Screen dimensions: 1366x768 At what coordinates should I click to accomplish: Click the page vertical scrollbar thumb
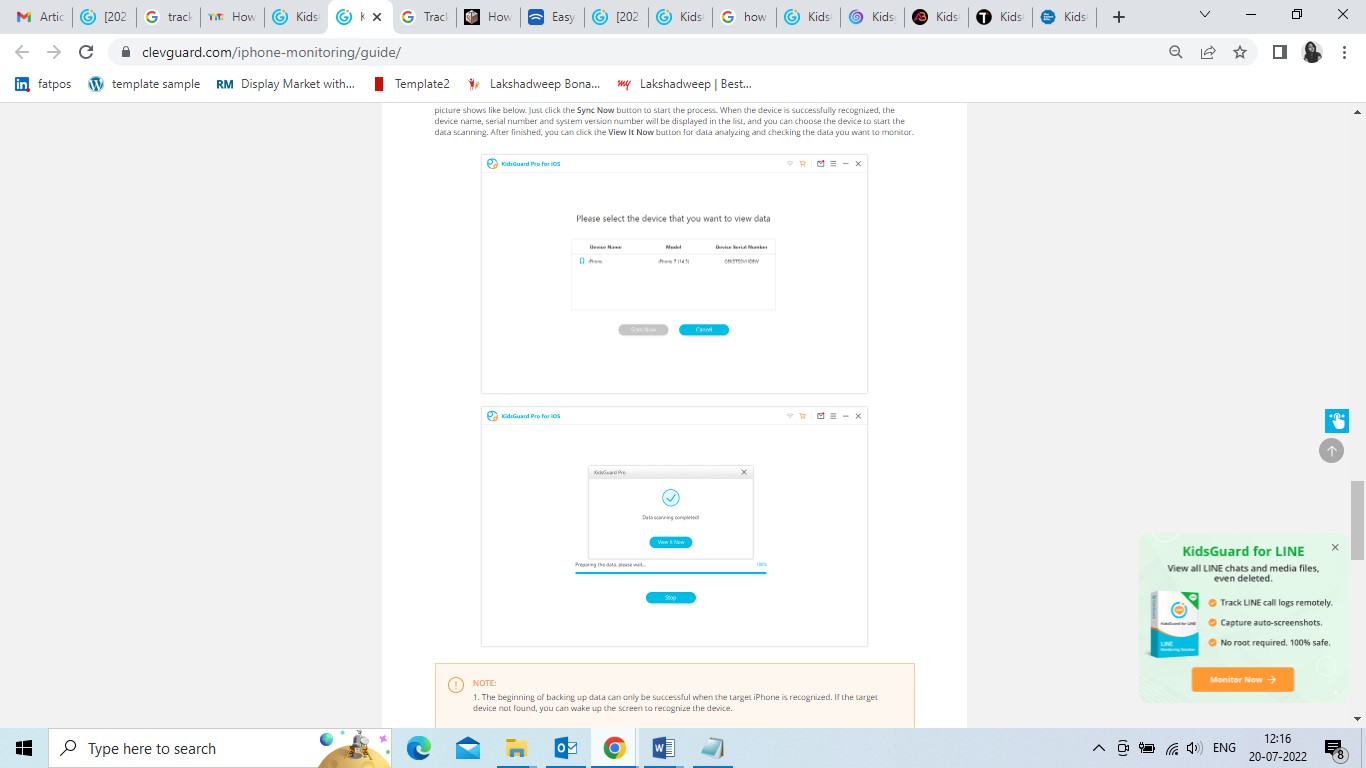(x=1357, y=520)
